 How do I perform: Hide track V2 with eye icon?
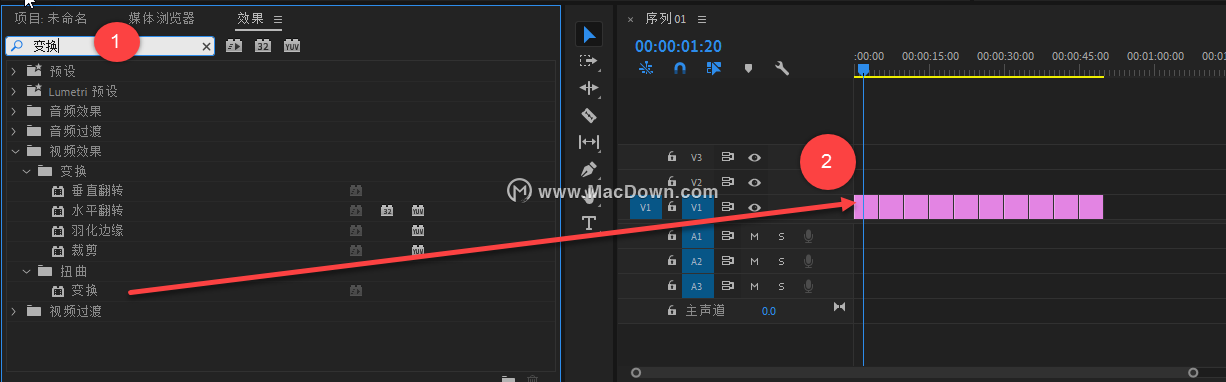[x=755, y=182]
